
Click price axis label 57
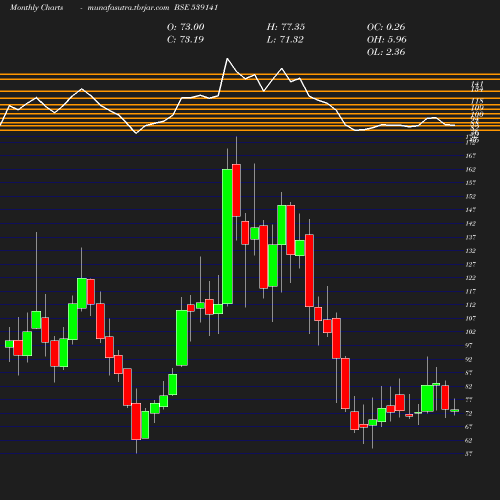469,454
